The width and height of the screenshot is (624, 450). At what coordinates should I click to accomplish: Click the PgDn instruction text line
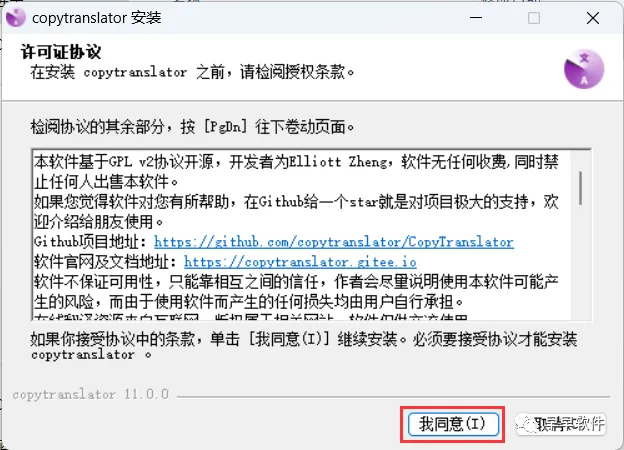[192, 127]
